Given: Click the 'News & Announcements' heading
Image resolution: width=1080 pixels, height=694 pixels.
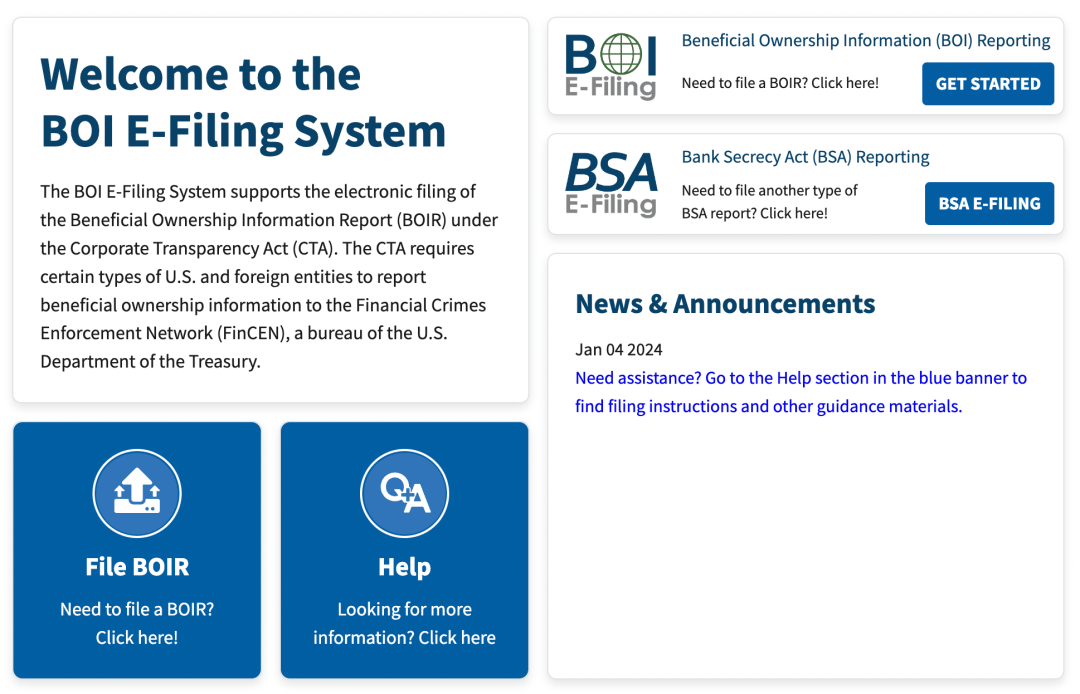Looking at the screenshot, I should pyautogui.click(x=725, y=304).
